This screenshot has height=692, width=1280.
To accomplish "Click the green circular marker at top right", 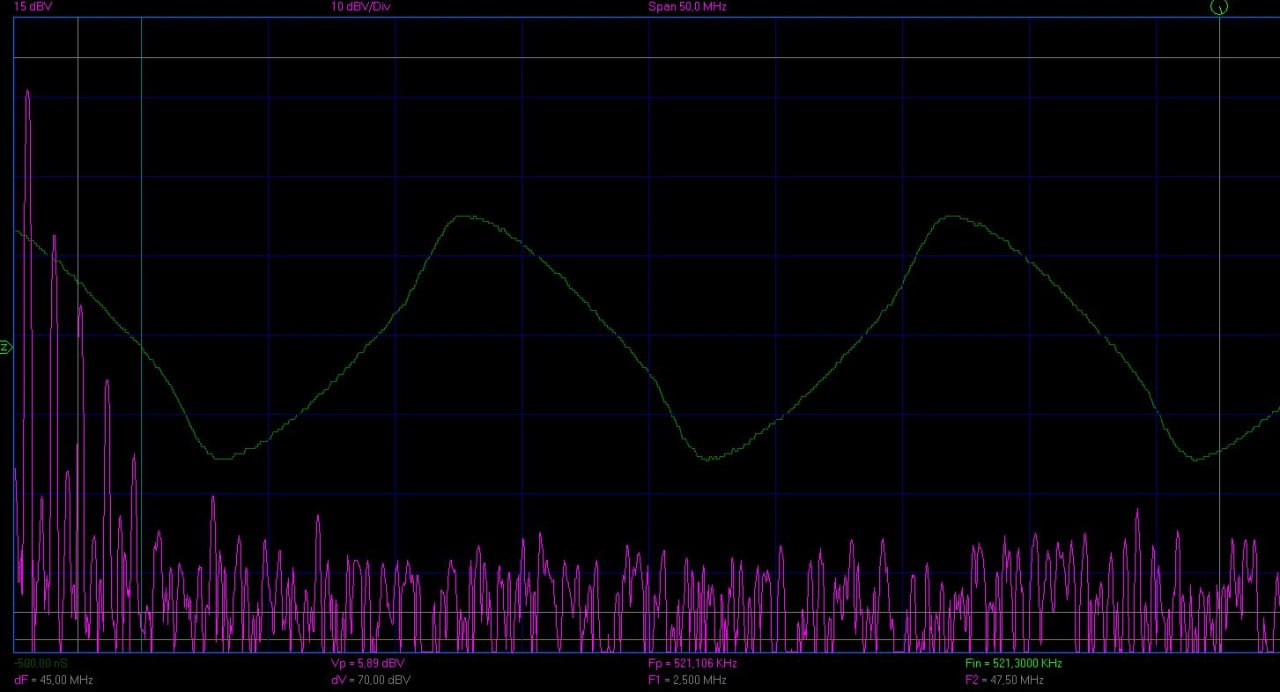I will click(x=1218, y=7).
